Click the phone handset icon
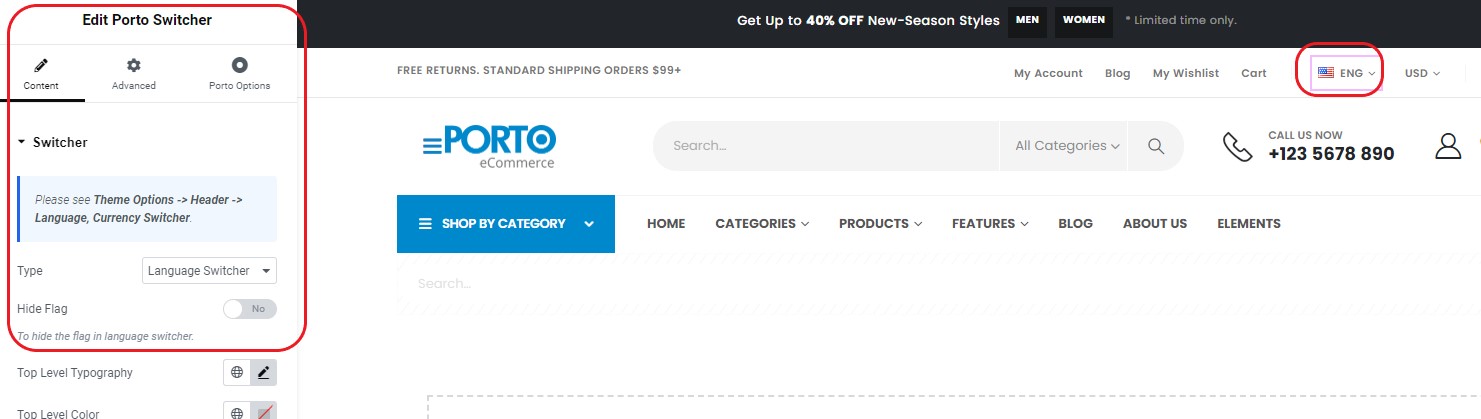Viewport: 1481px width, 419px height. coord(1237,146)
